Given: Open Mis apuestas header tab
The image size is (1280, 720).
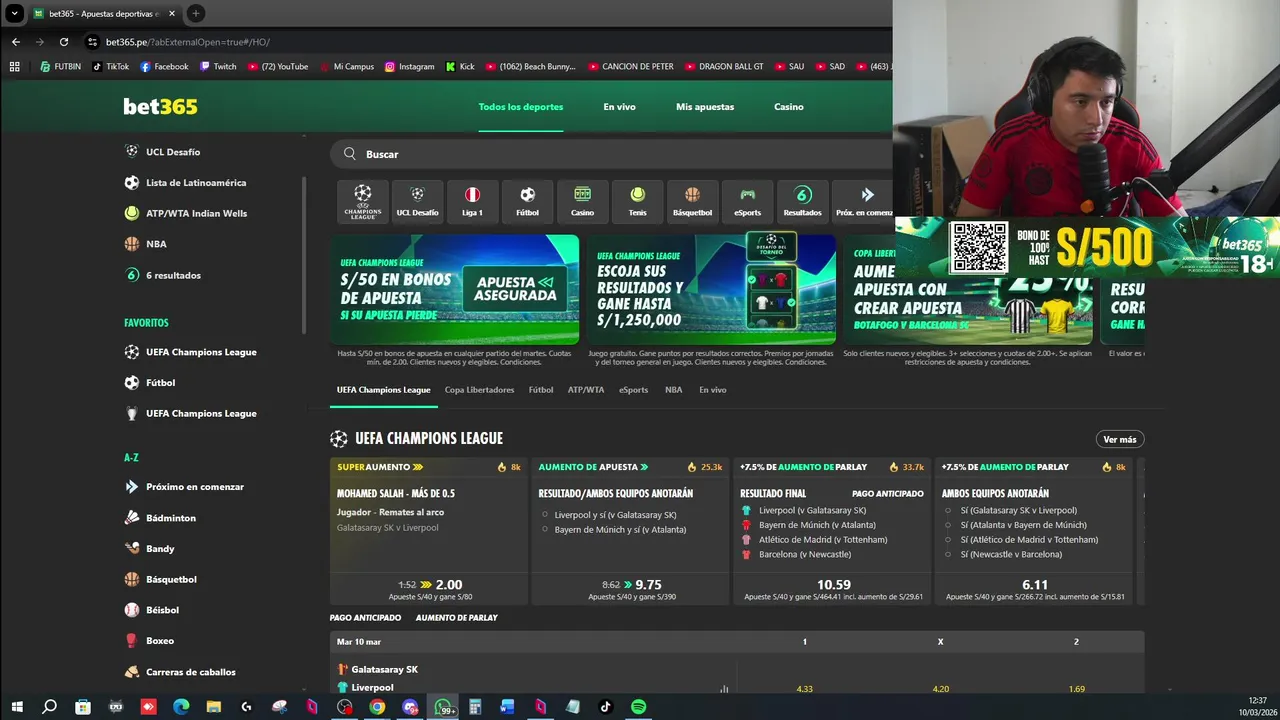Looking at the screenshot, I should coord(705,107).
